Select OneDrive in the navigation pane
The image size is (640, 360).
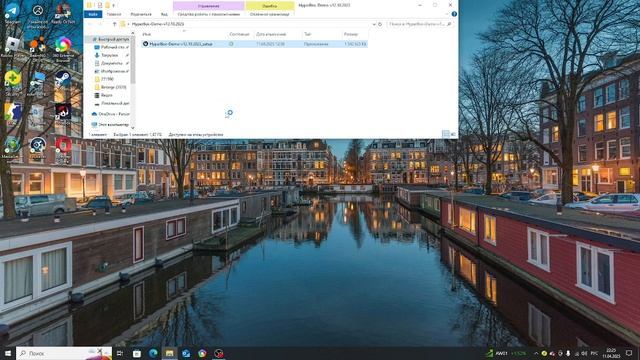point(110,114)
